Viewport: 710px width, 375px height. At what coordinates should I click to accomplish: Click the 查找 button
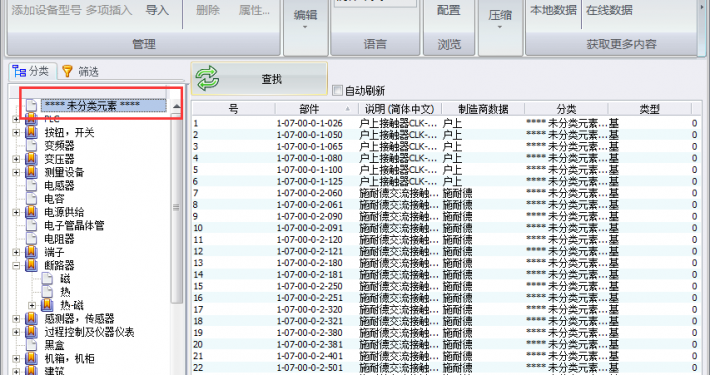[259, 79]
